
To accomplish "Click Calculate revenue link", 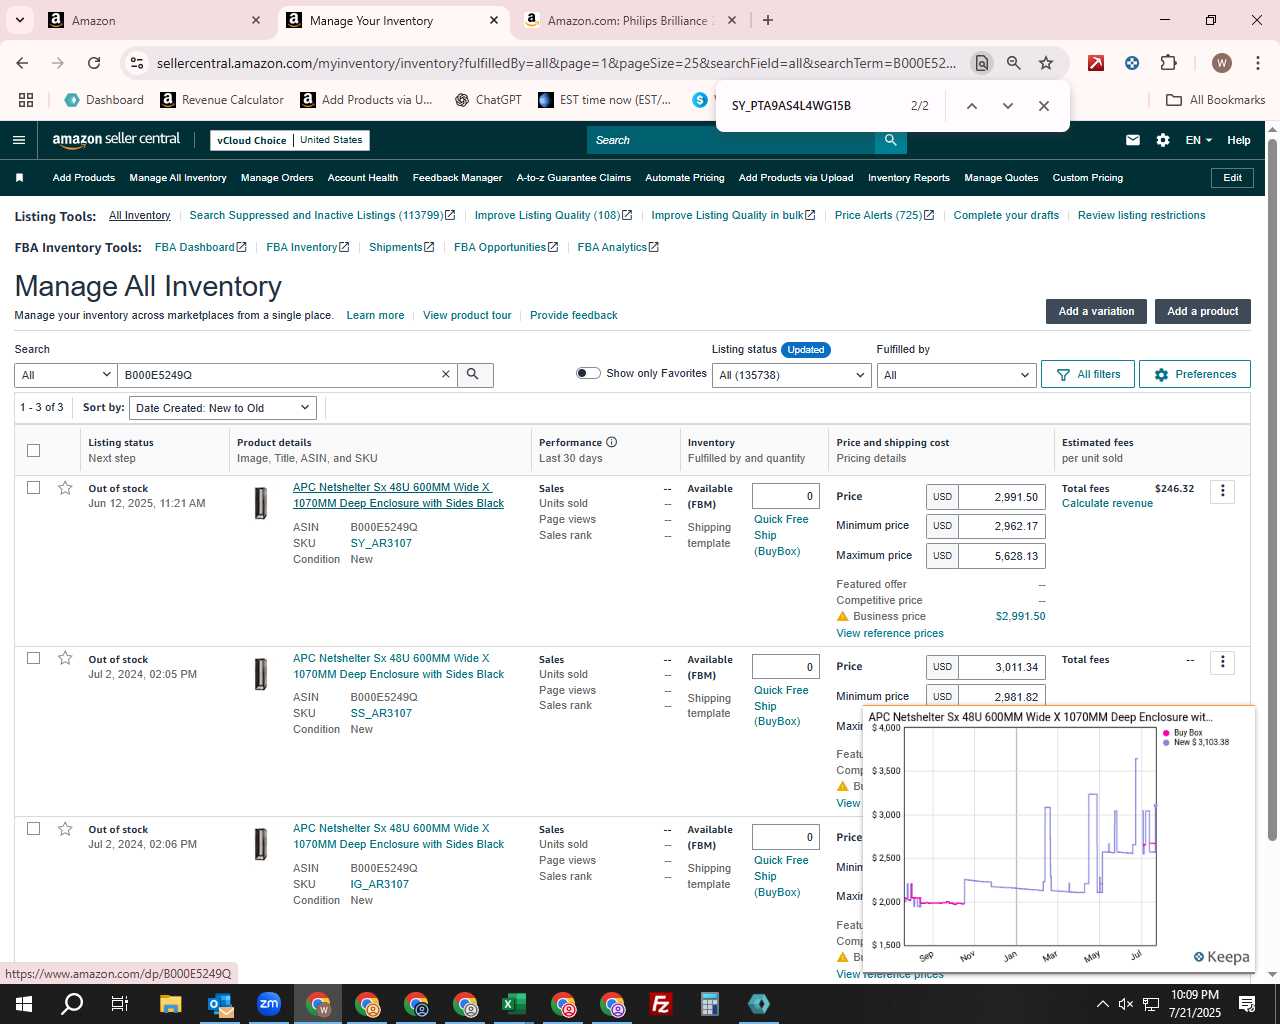I will 1107,503.
